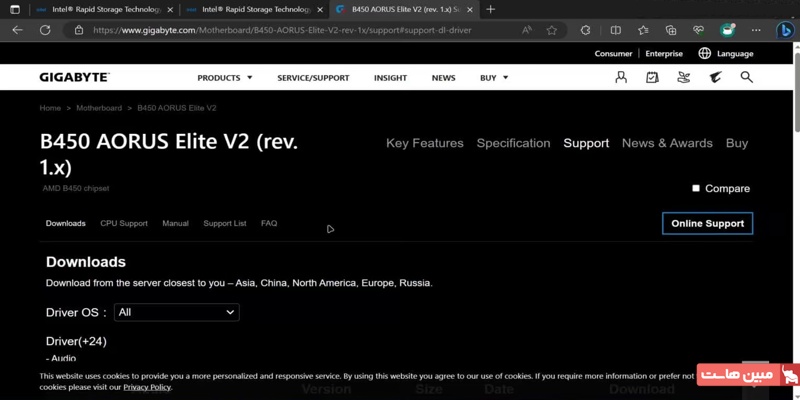Tick the Compare checkbox
This screenshot has height=400, width=800.
[696, 188]
